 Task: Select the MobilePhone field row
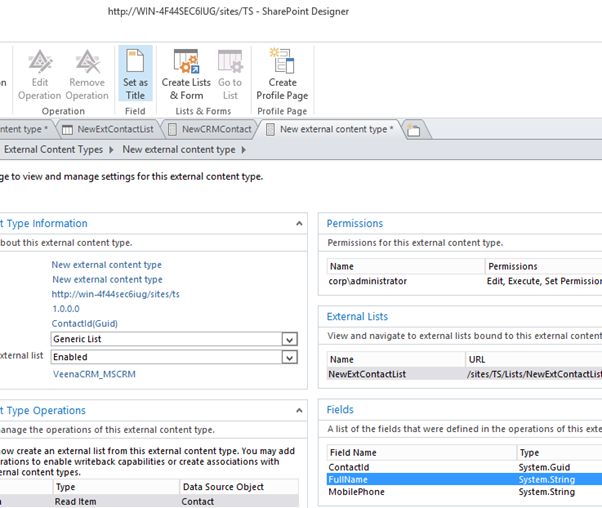(x=420, y=492)
